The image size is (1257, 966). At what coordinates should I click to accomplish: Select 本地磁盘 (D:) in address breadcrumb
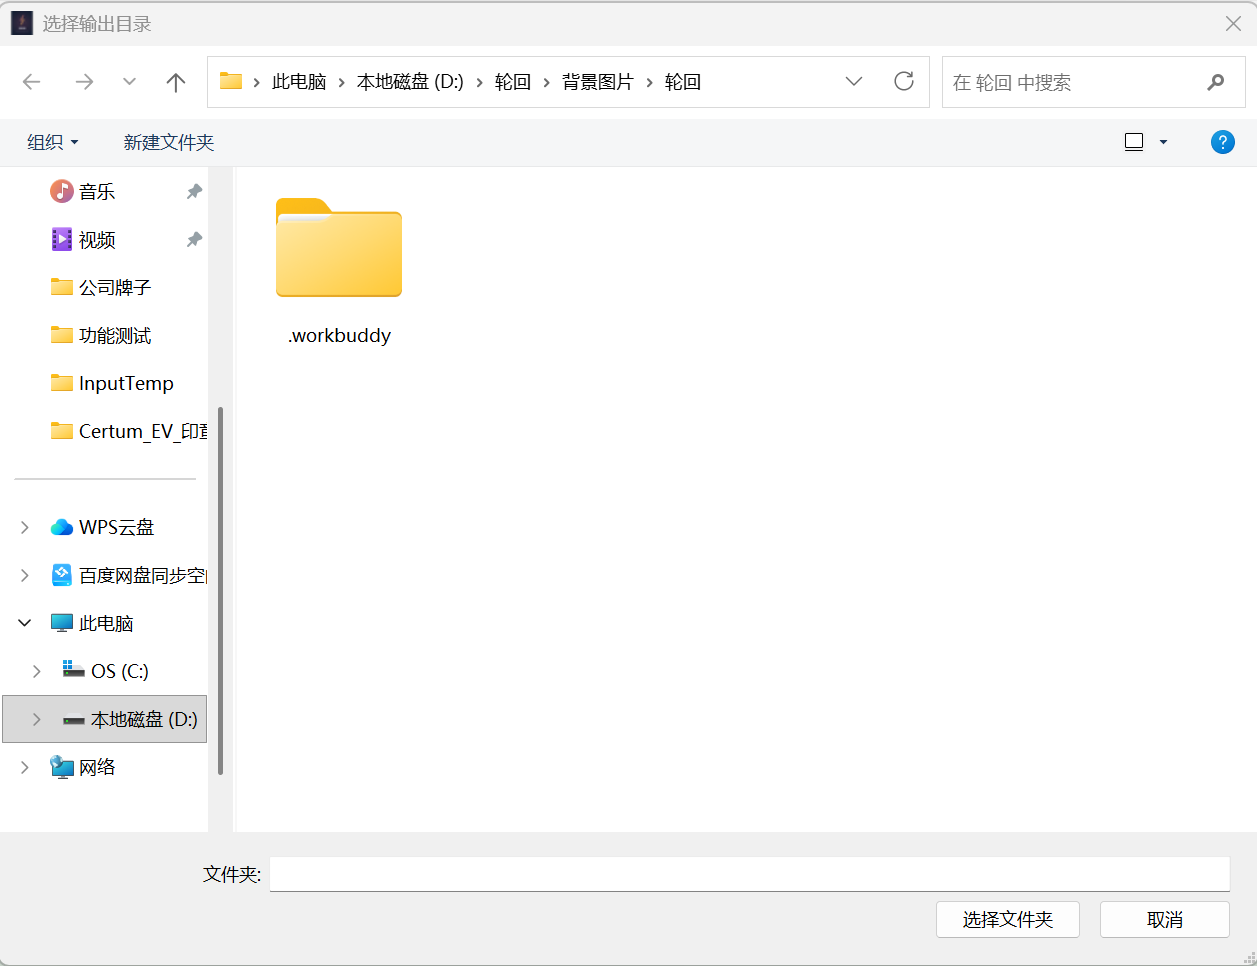click(410, 82)
